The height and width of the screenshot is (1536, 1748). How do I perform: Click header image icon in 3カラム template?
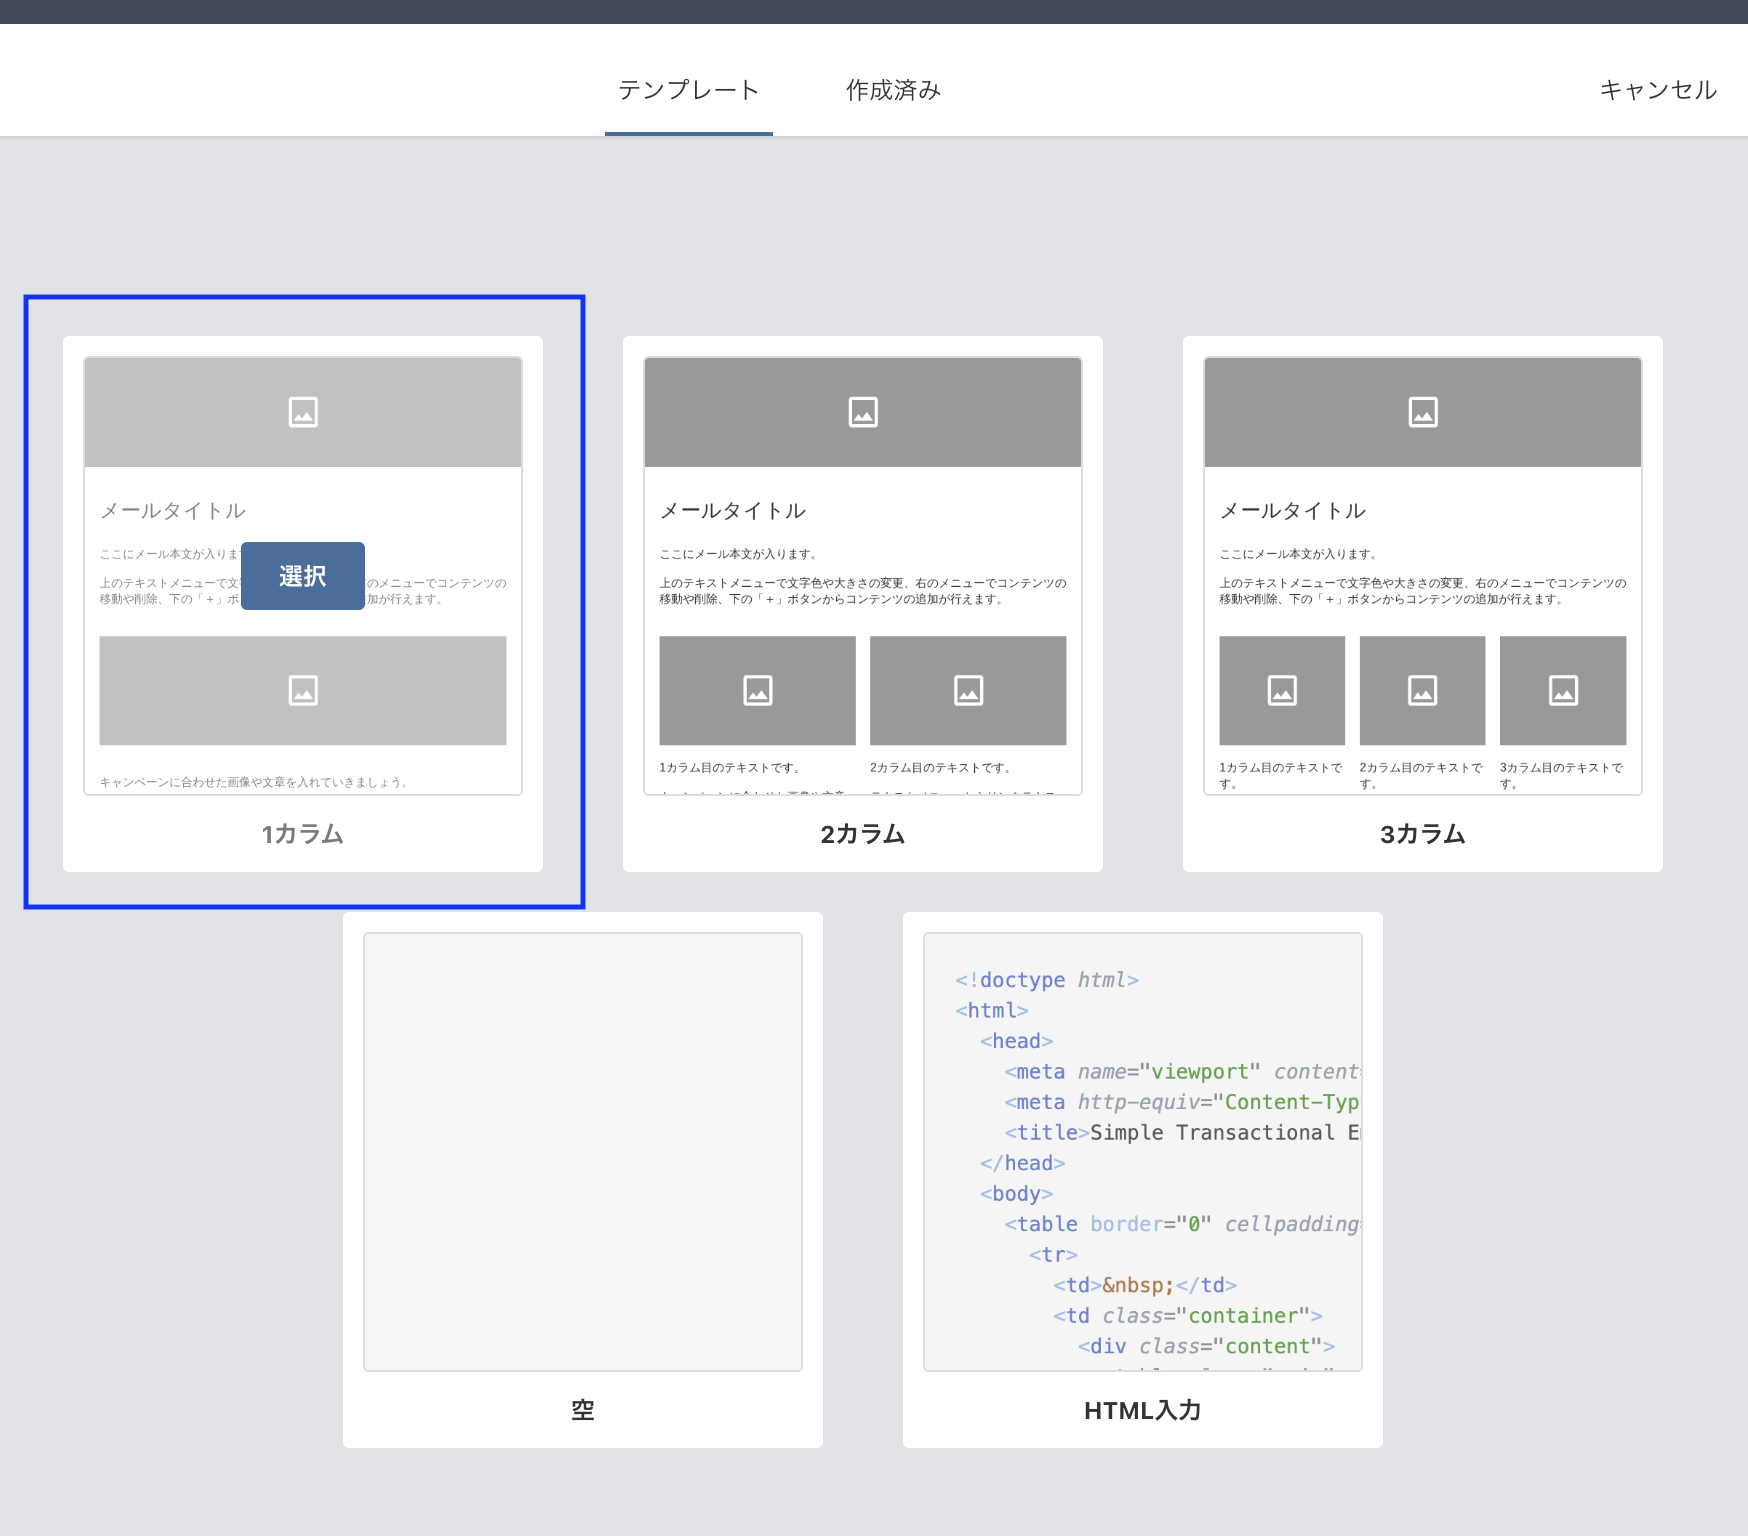[x=1423, y=412]
